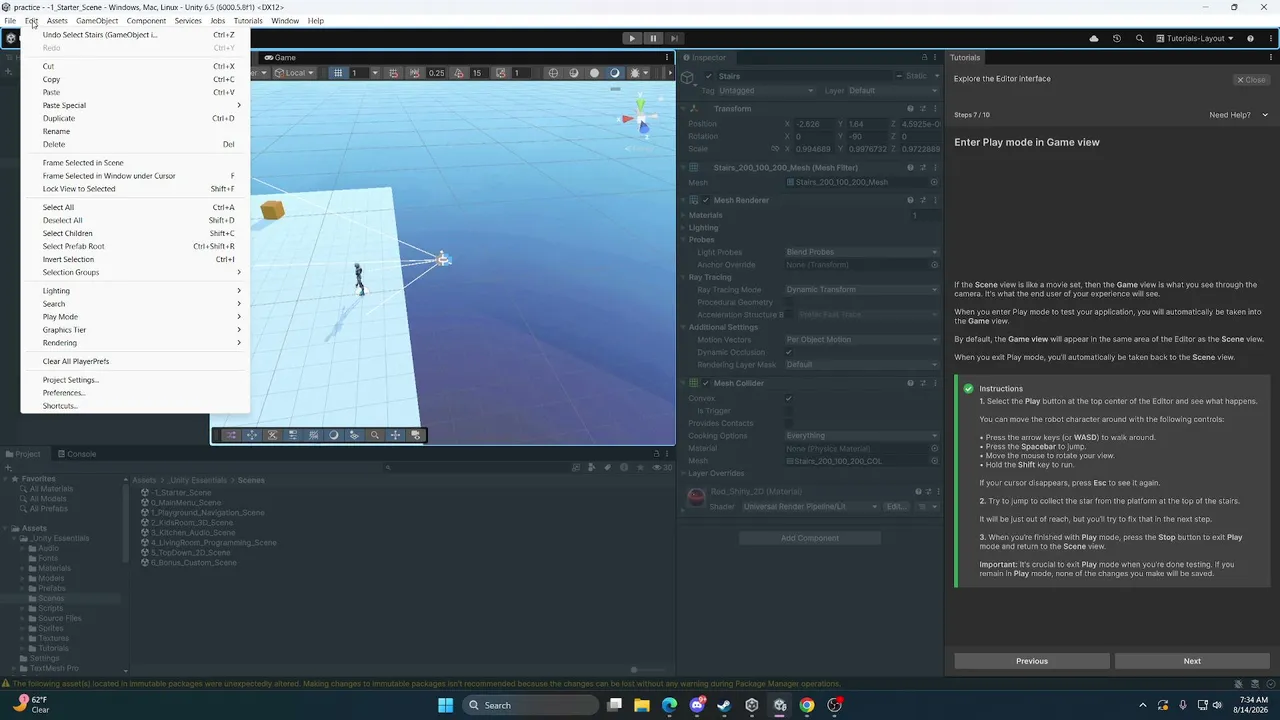The image size is (1280, 720).
Task: Open the Undo History icon
Action: (x=1117, y=38)
